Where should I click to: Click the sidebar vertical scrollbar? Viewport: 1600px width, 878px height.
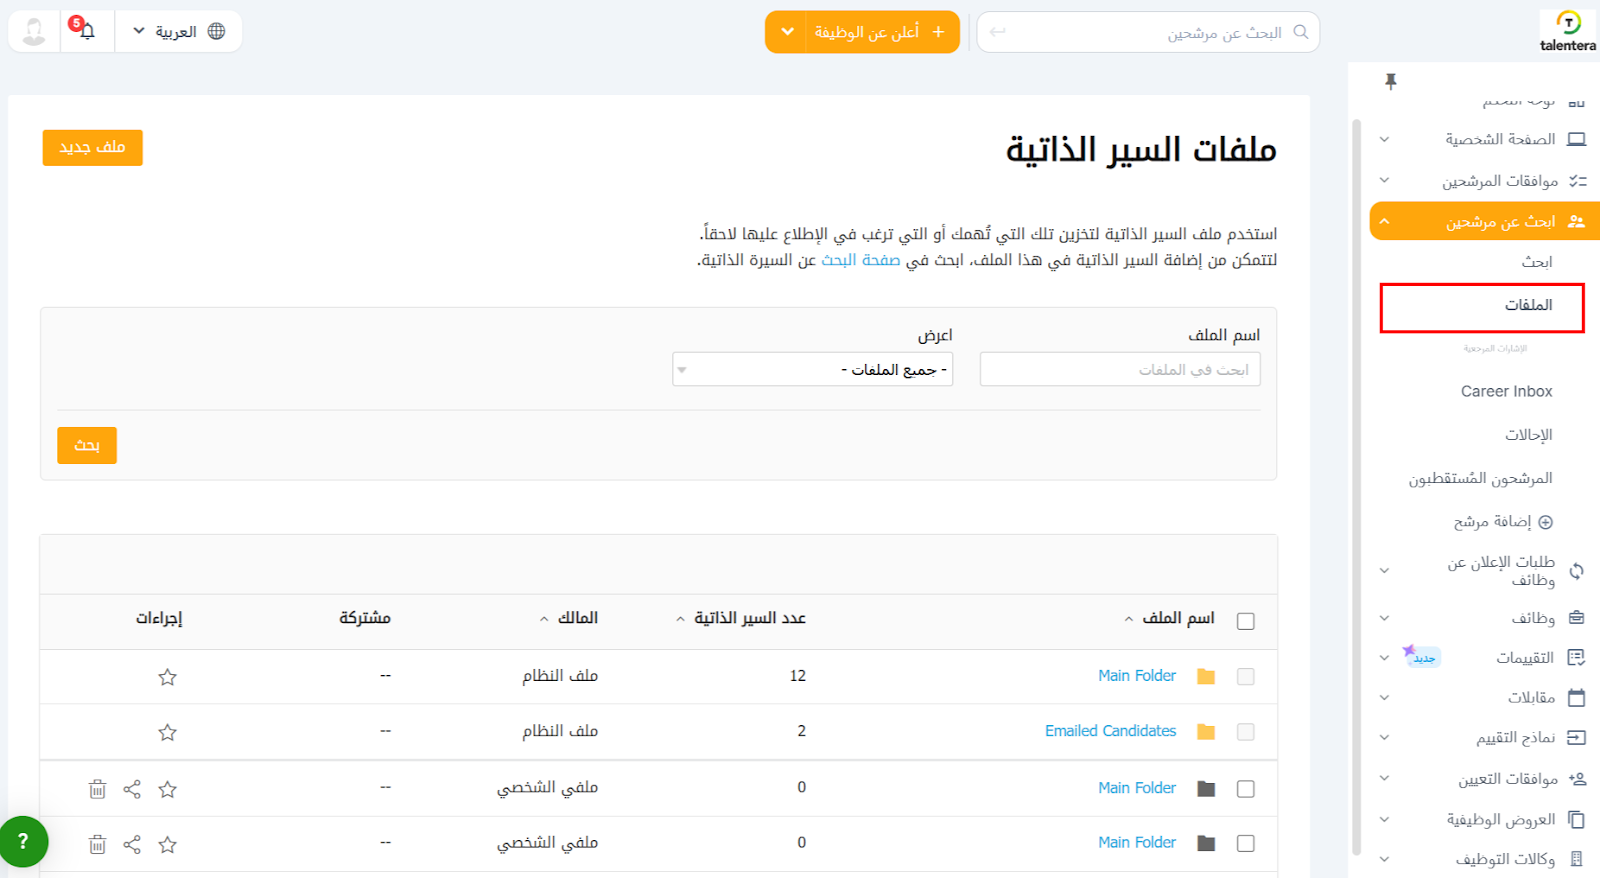tap(1356, 480)
